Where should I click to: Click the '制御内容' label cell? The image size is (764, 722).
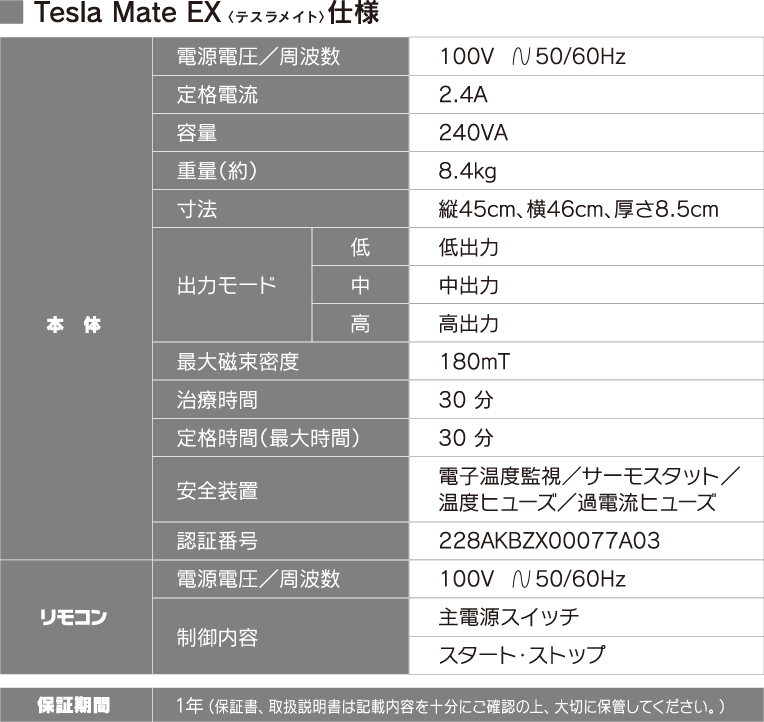(x=281, y=637)
